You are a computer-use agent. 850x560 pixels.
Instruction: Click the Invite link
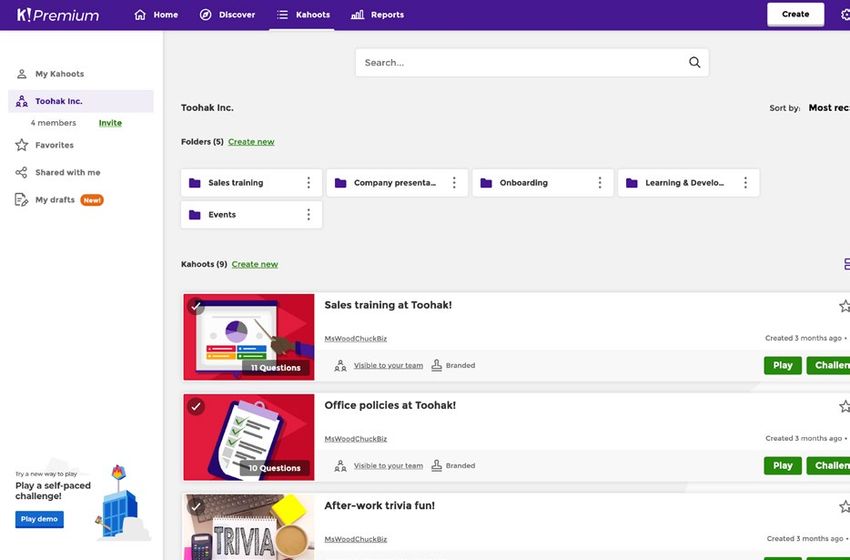[x=110, y=123]
